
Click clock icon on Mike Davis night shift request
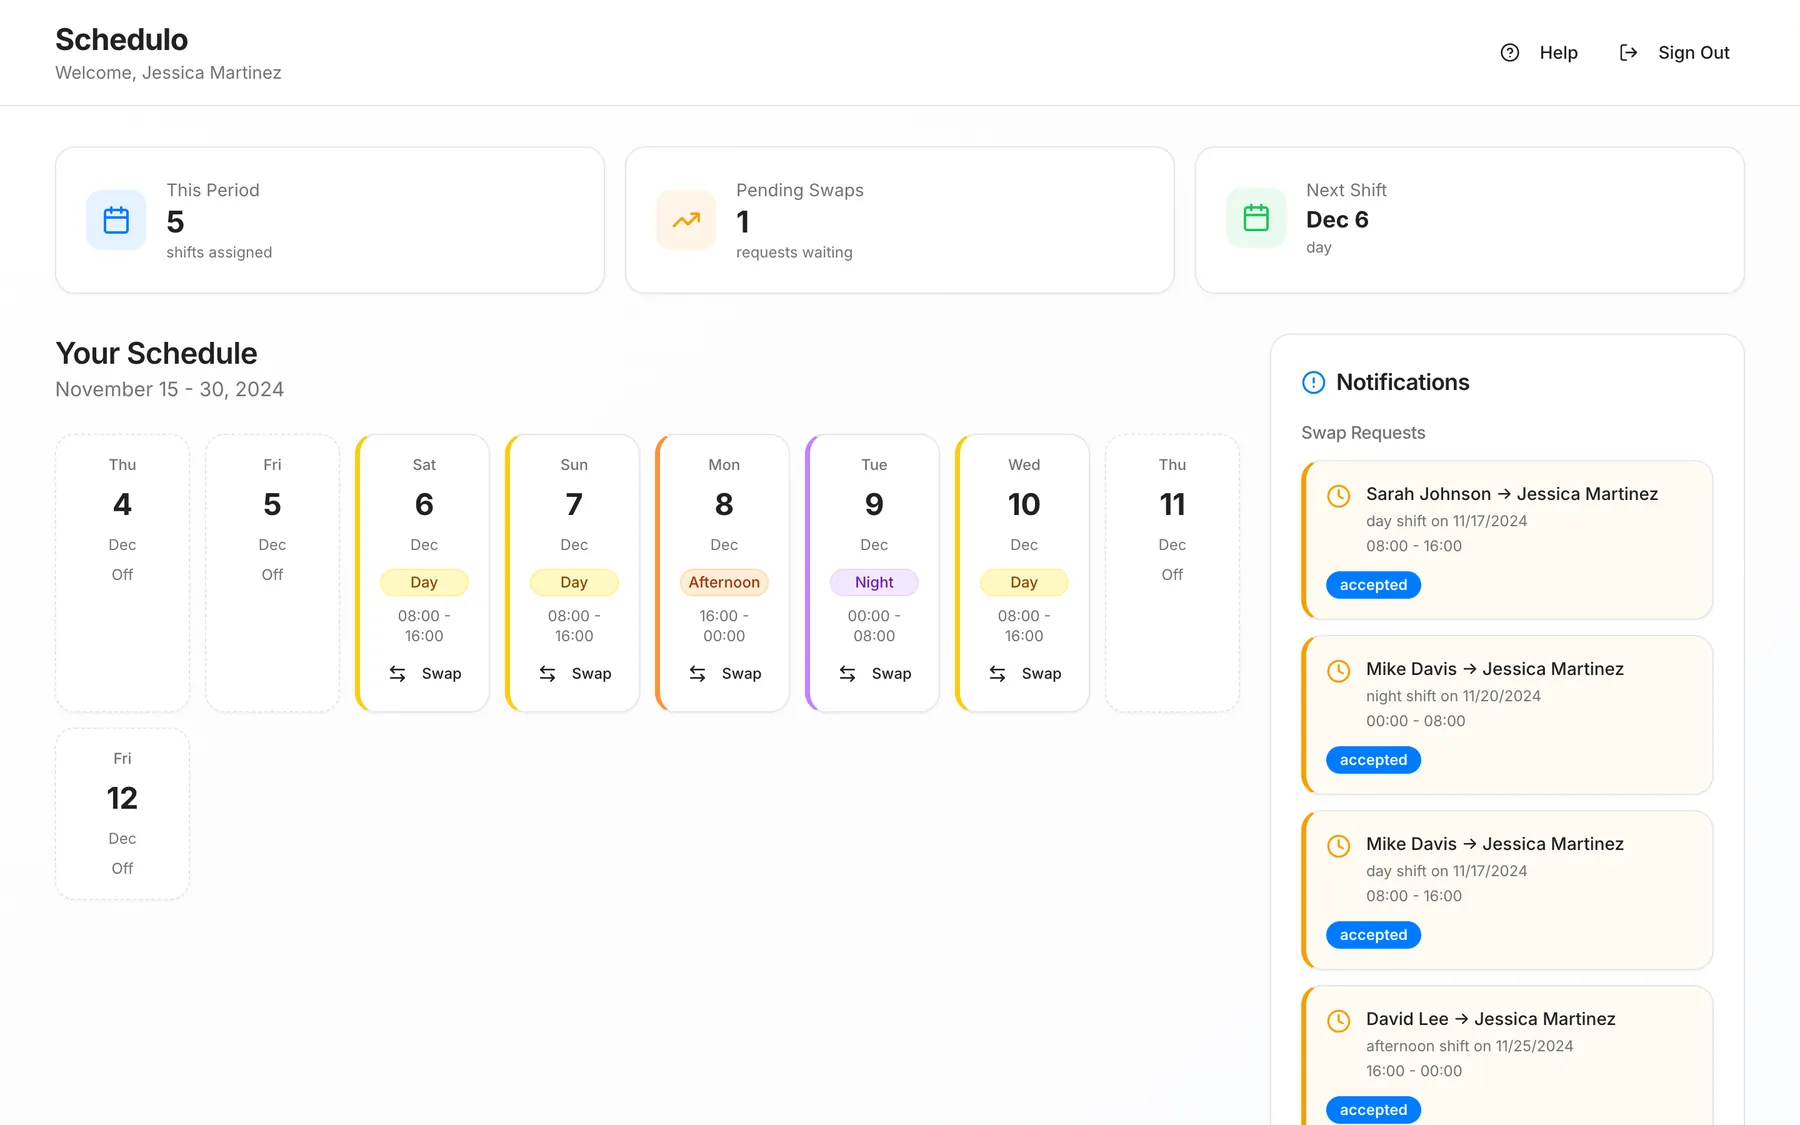tap(1338, 671)
